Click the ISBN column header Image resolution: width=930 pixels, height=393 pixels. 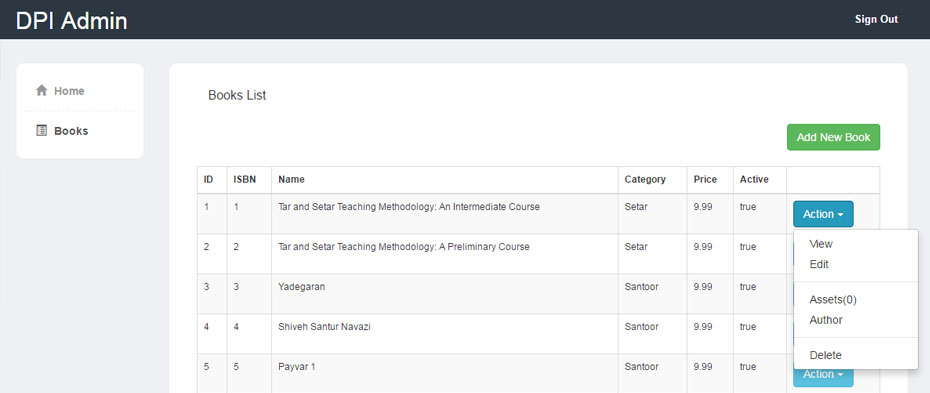pyautogui.click(x=244, y=179)
